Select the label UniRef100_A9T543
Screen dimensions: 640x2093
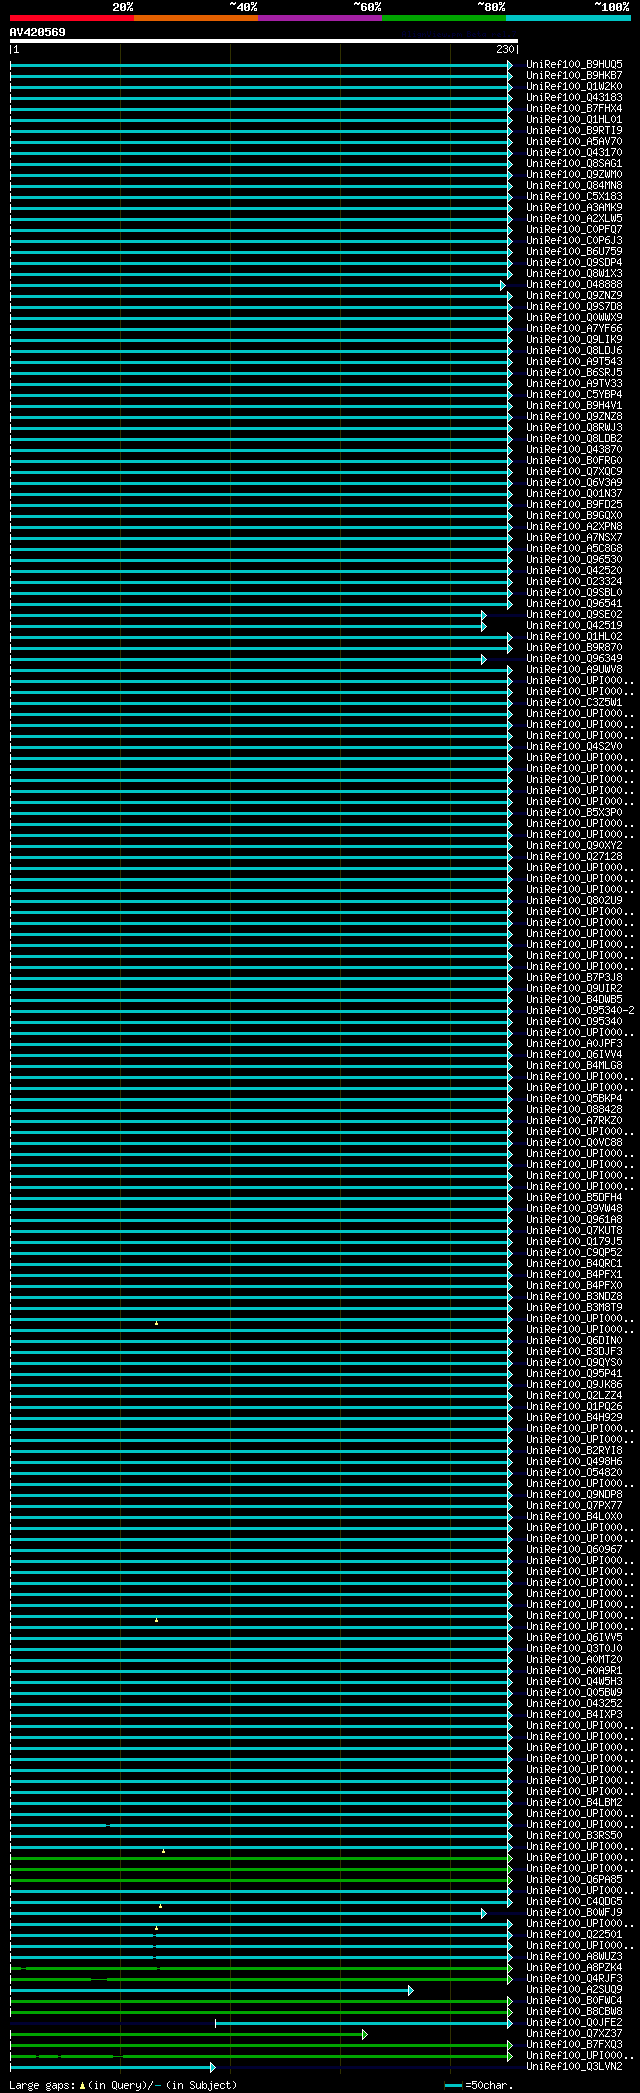(x=574, y=362)
